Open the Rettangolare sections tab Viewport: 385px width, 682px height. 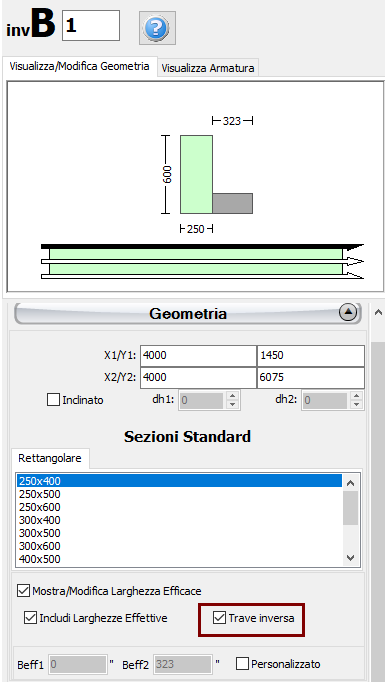(x=50, y=458)
